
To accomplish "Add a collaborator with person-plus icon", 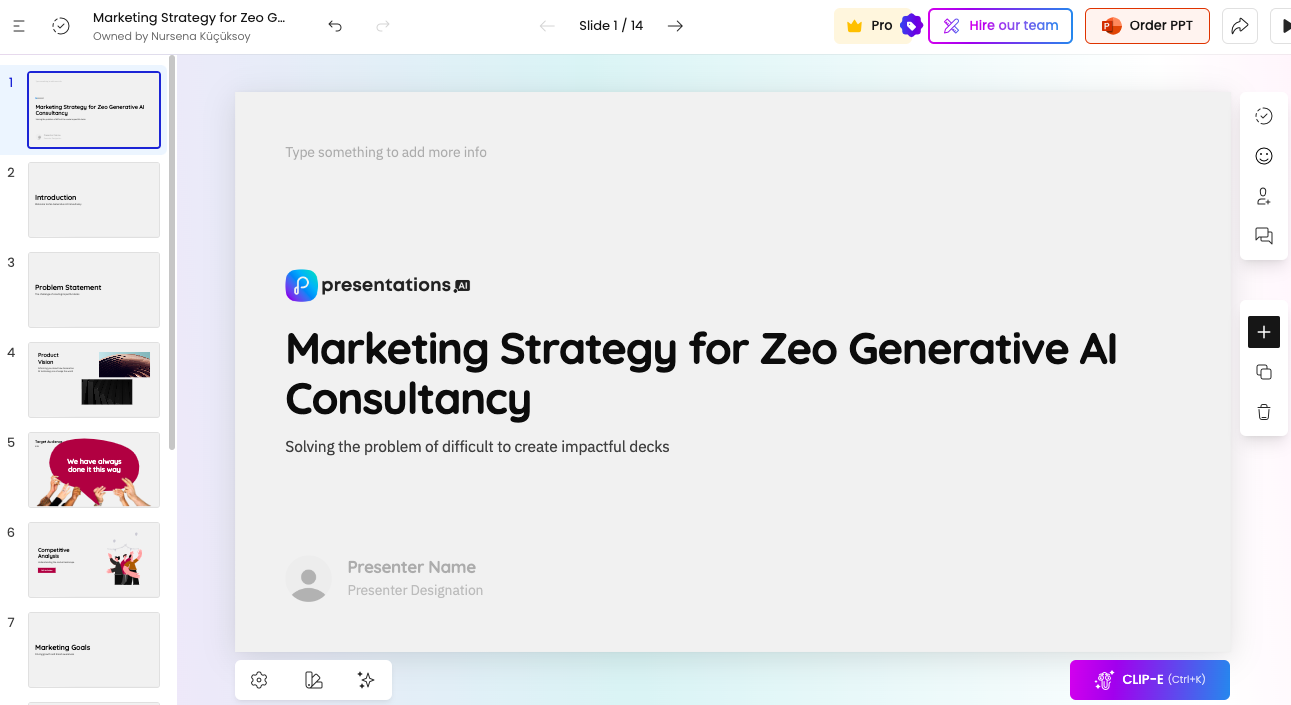I will [x=1264, y=196].
